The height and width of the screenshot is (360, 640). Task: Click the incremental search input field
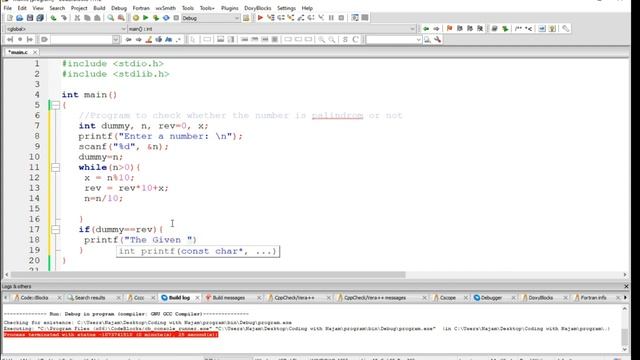click(x=82, y=40)
